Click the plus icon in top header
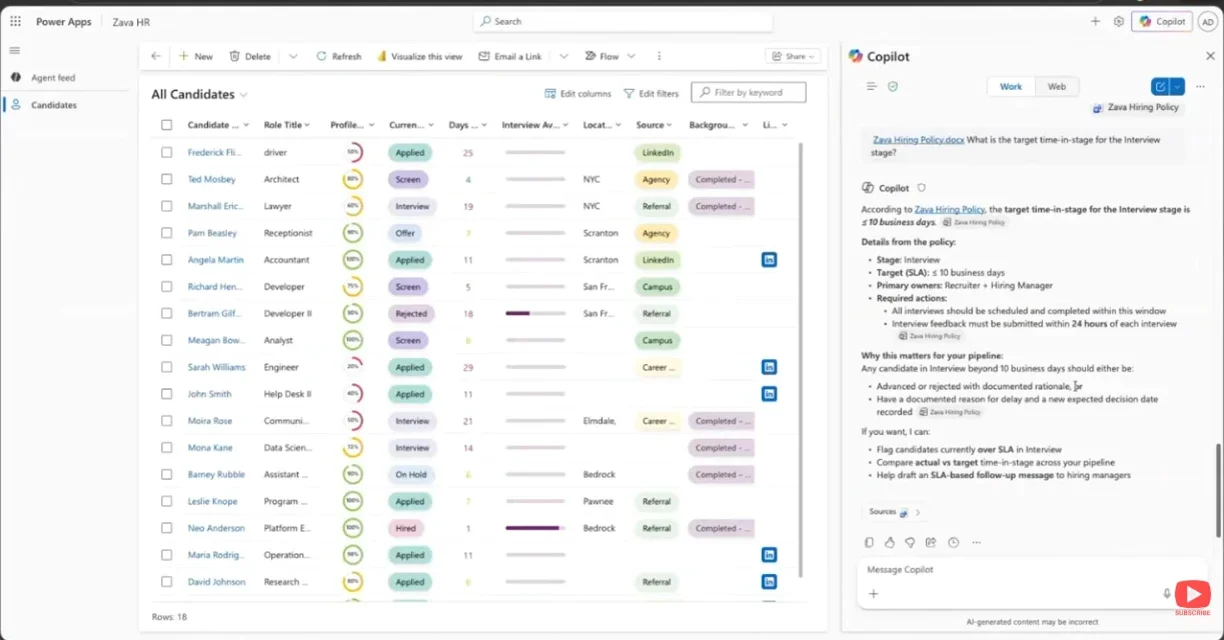1224x640 pixels. point(1095,21)
